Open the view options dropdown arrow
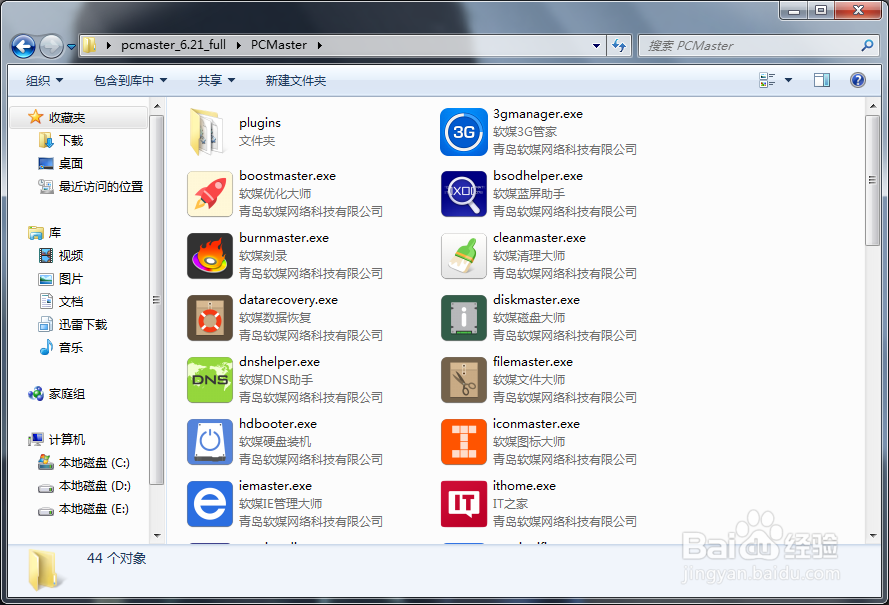This screenshot has height=605, width=889. click(788, 80)
